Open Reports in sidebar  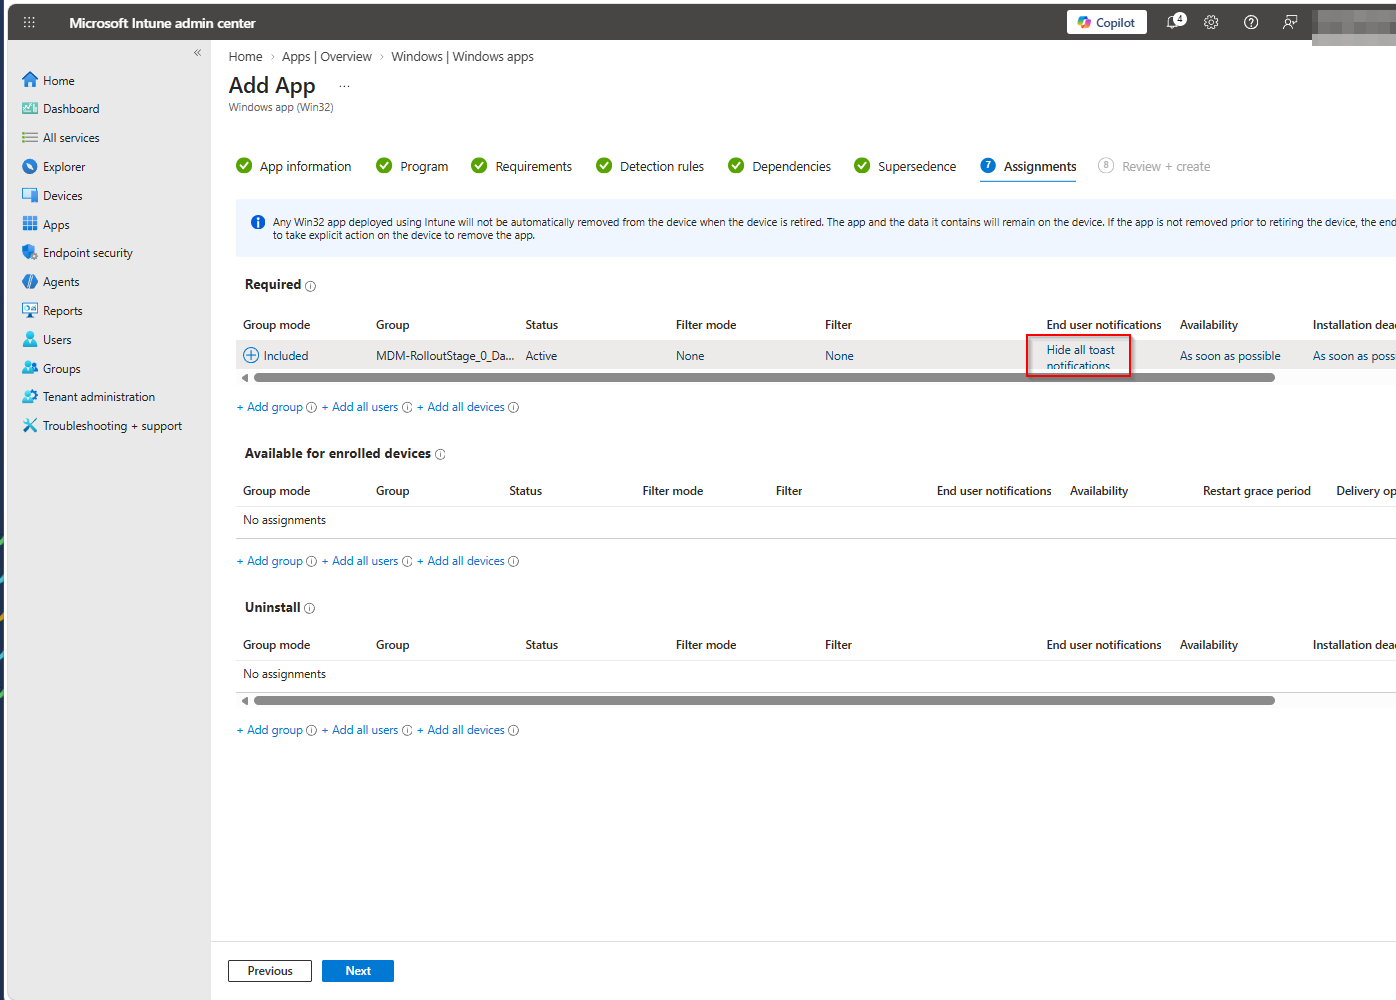(62, 311)
